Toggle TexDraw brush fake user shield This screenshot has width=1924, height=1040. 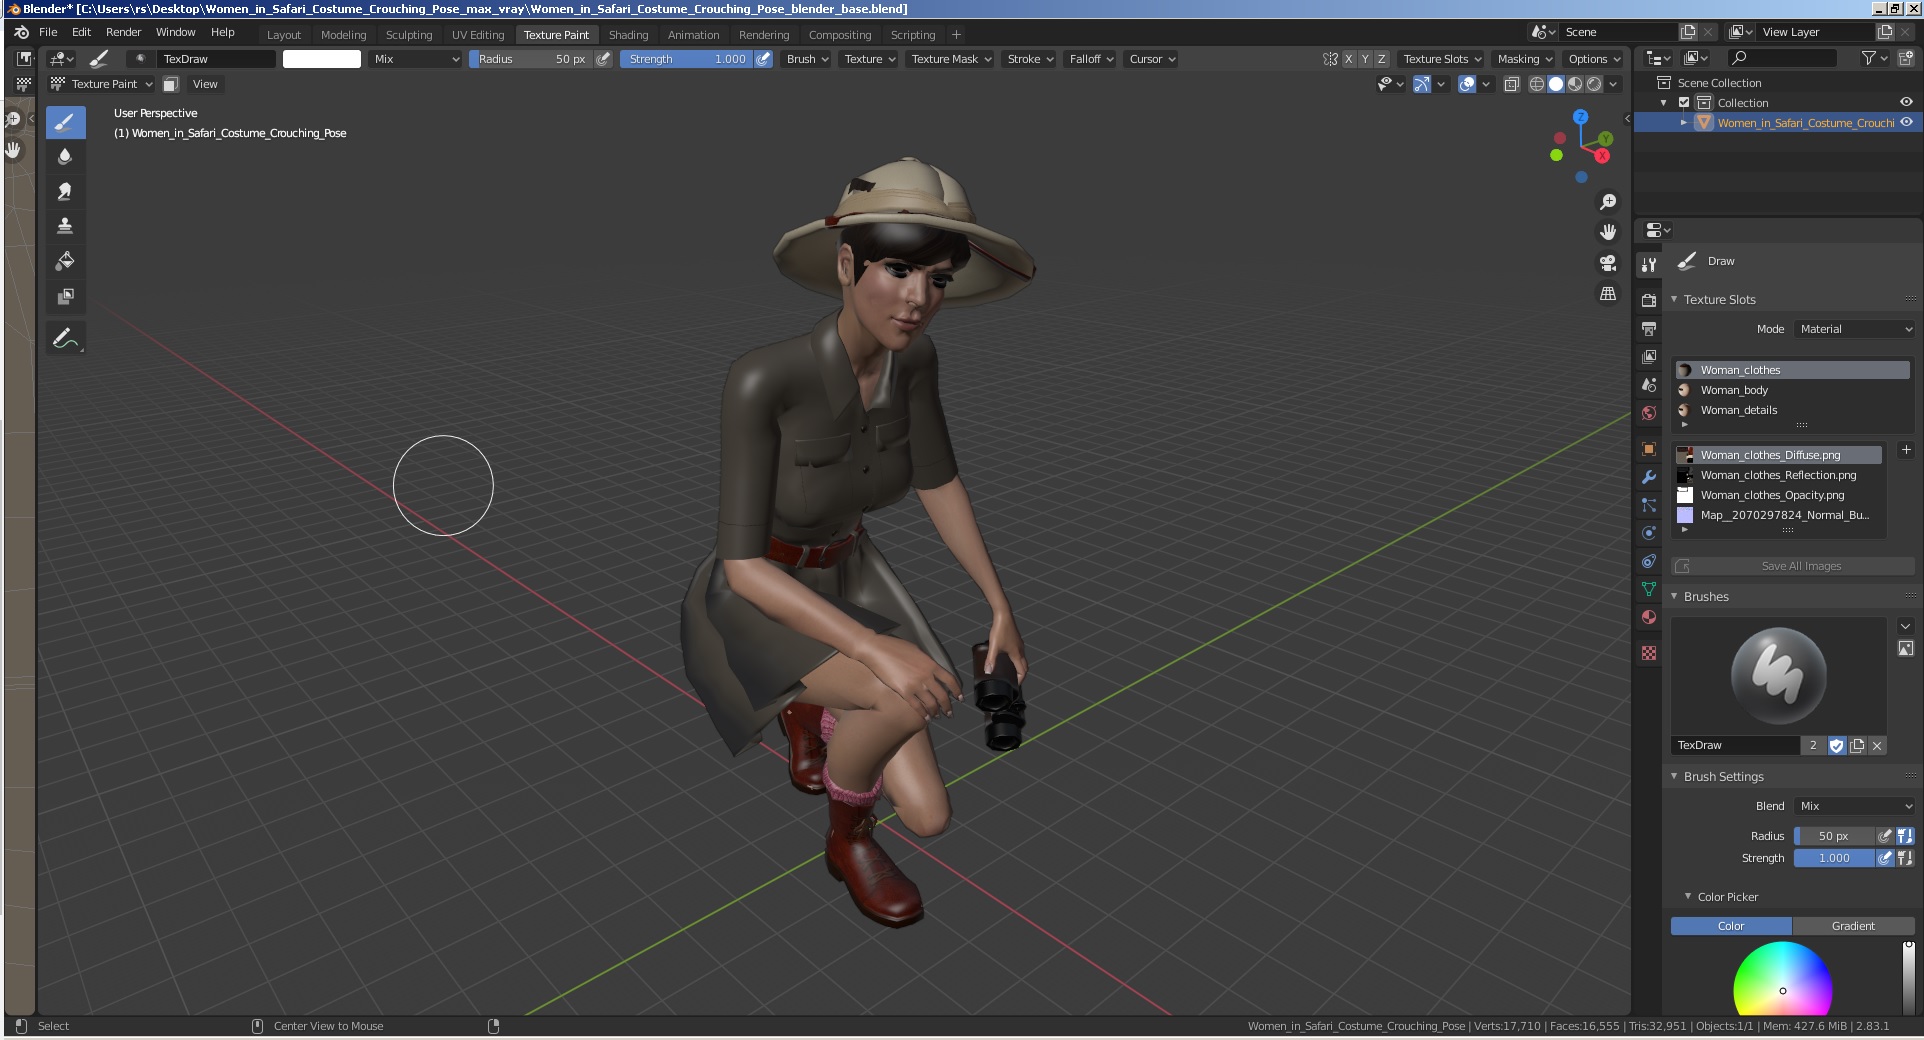coord(1837,745)
